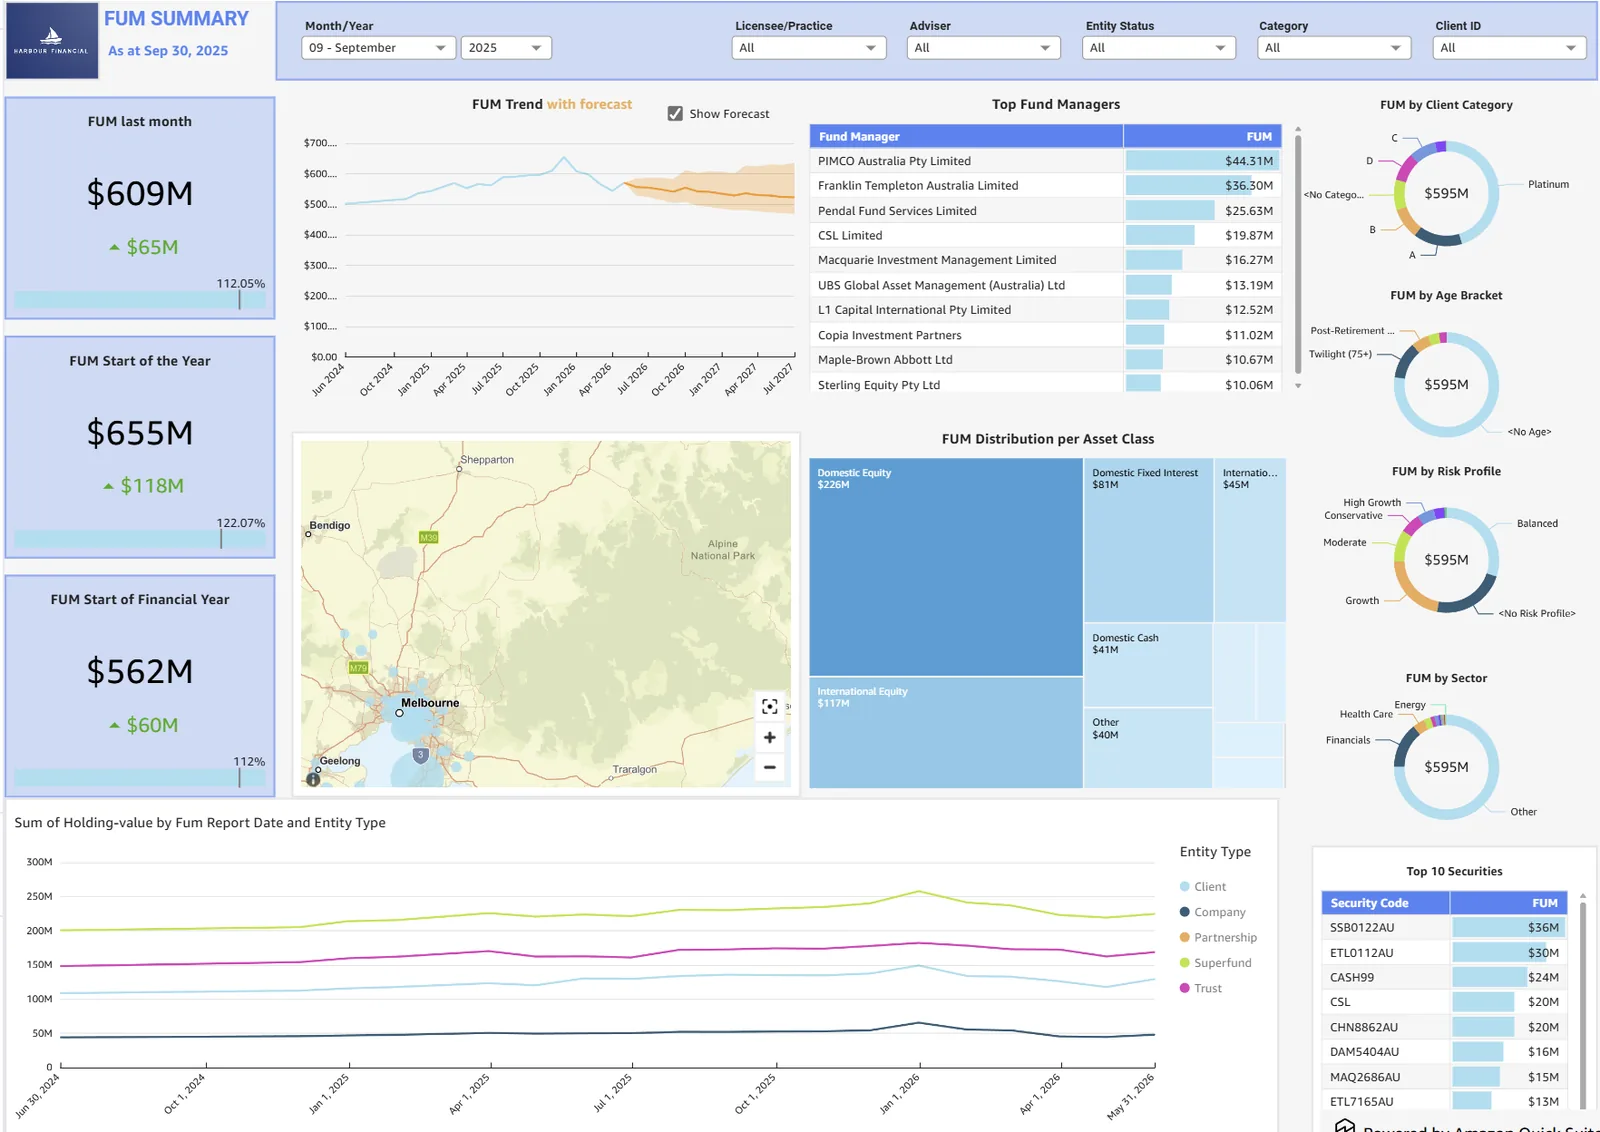Zoom in the map with plus button

click(x=769, y=738)
